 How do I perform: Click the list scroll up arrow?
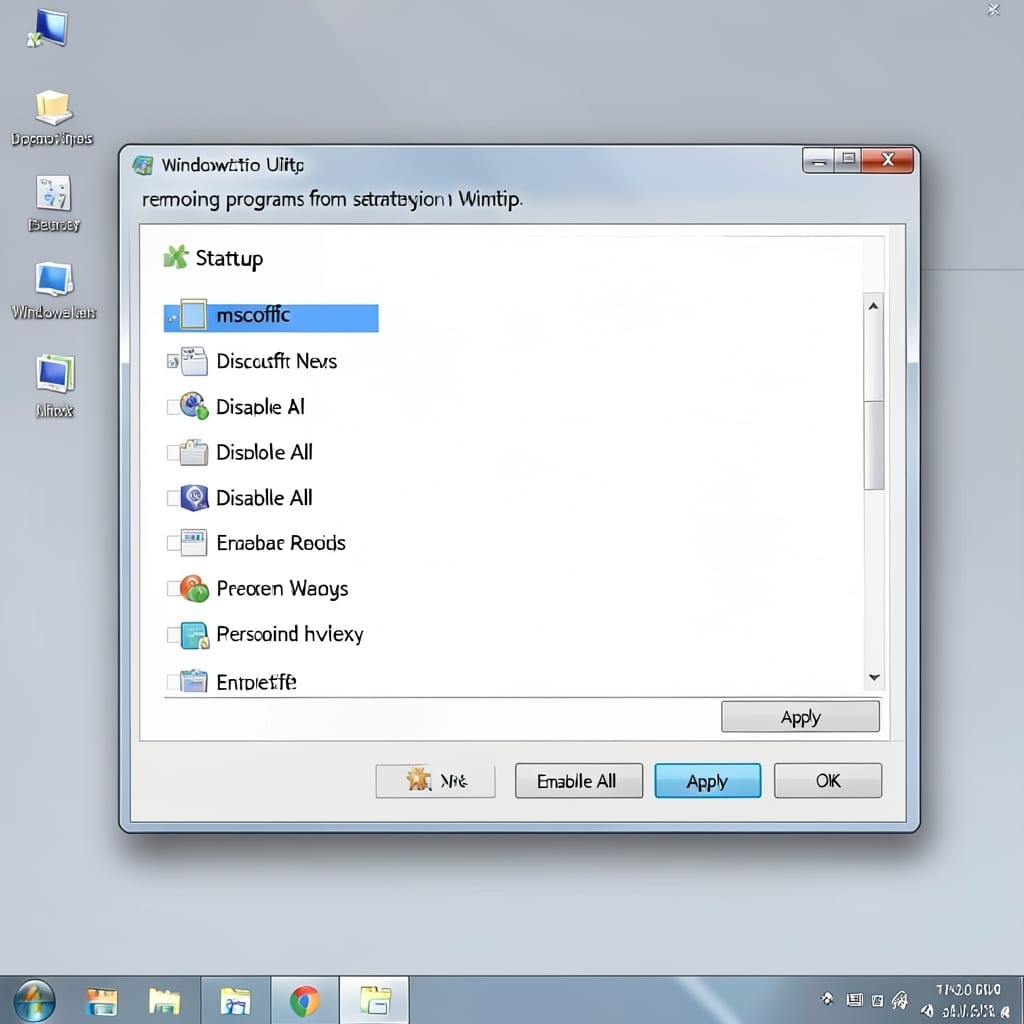873,306
